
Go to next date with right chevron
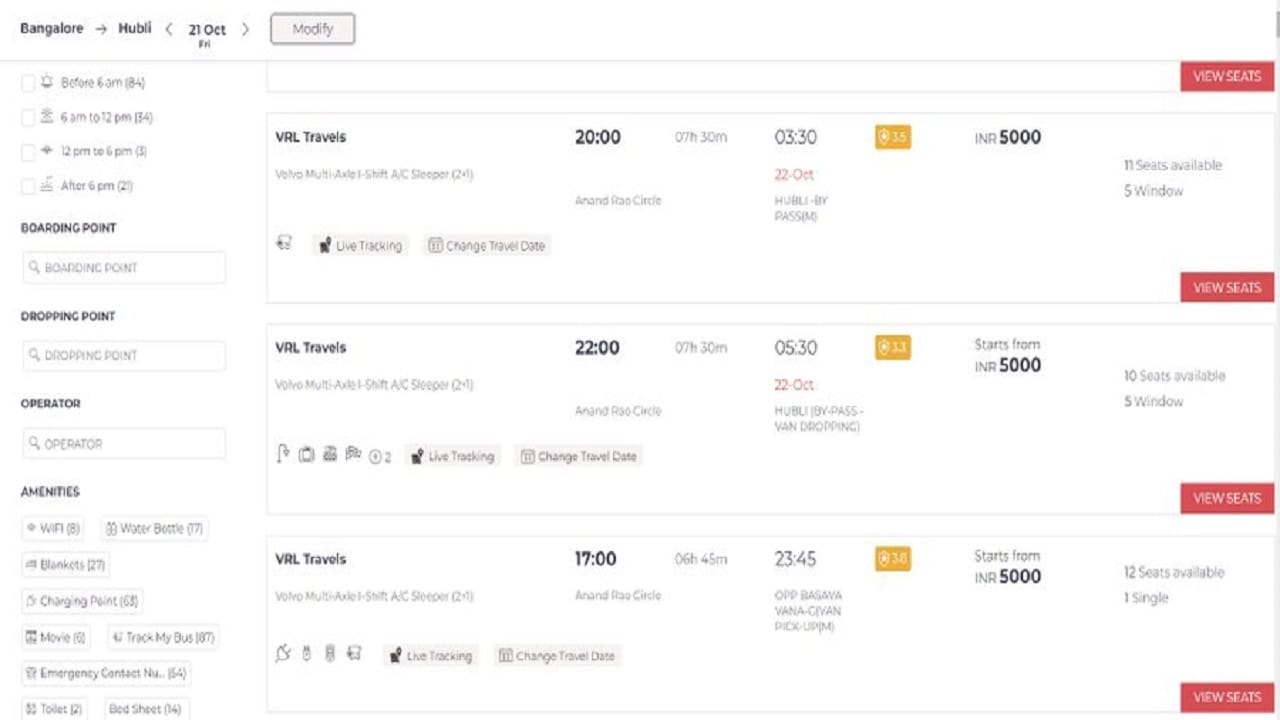click(x=245, y=30)
